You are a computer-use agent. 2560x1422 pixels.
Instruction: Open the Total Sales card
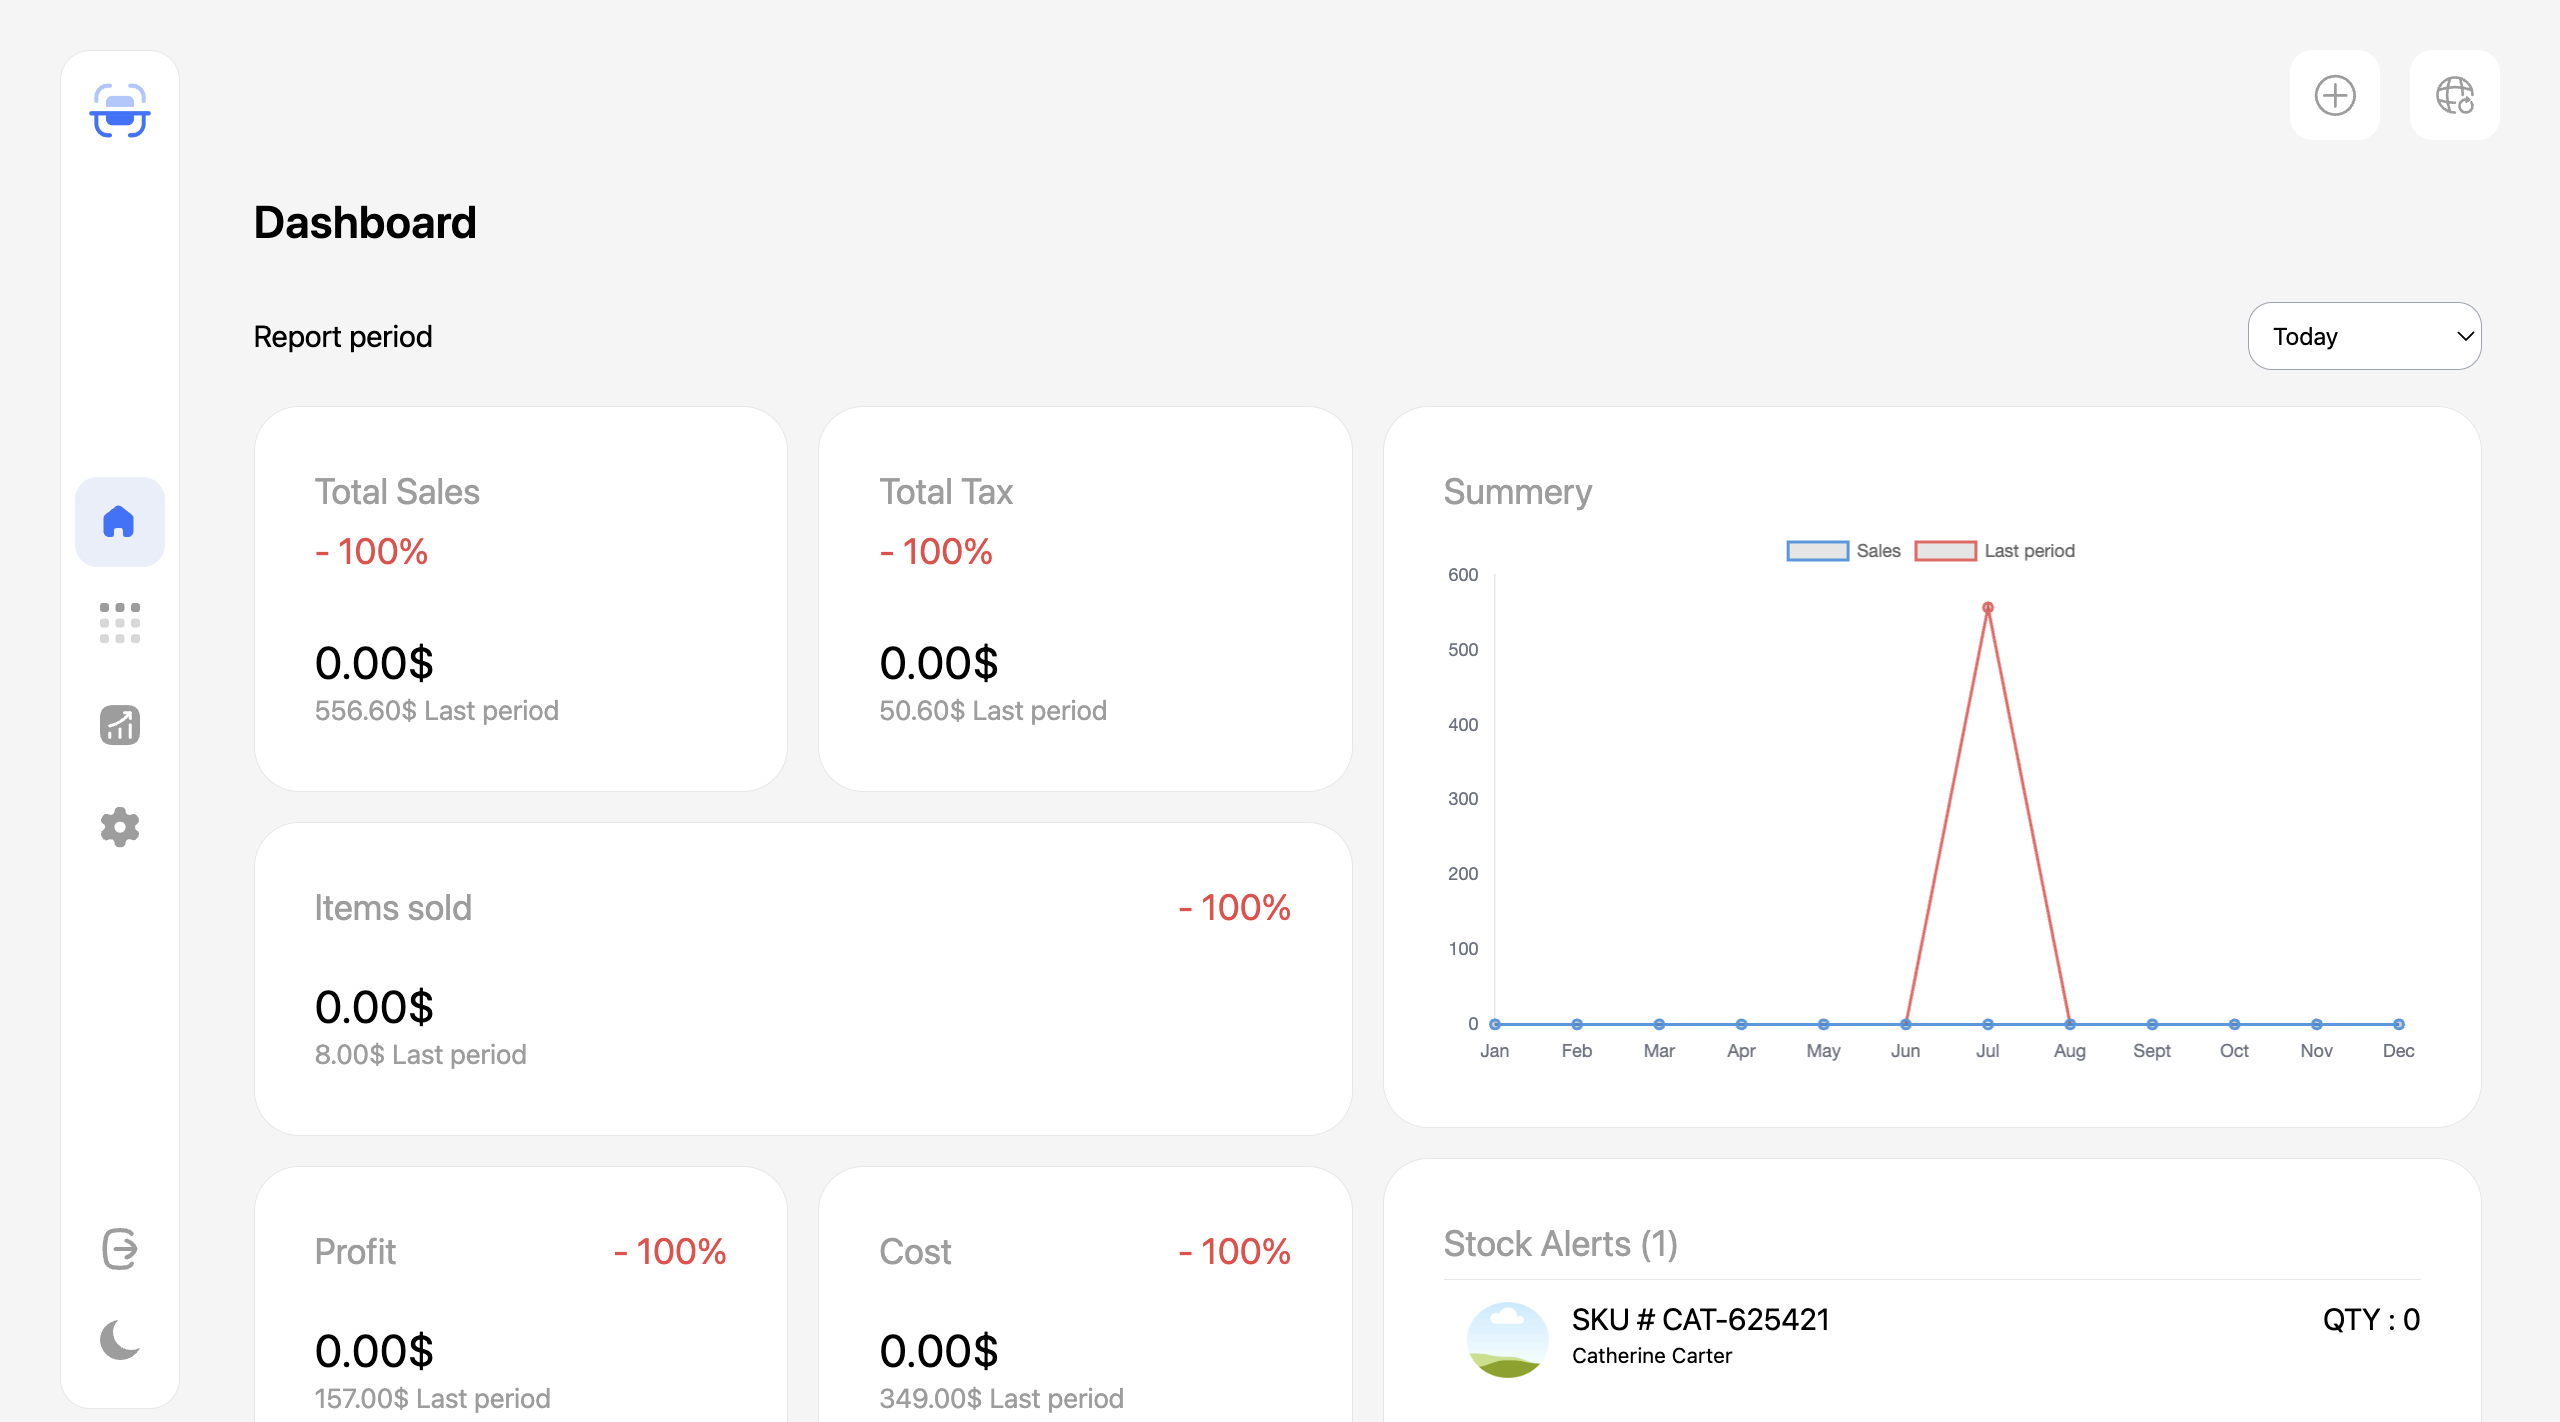(x=521, y=599)
